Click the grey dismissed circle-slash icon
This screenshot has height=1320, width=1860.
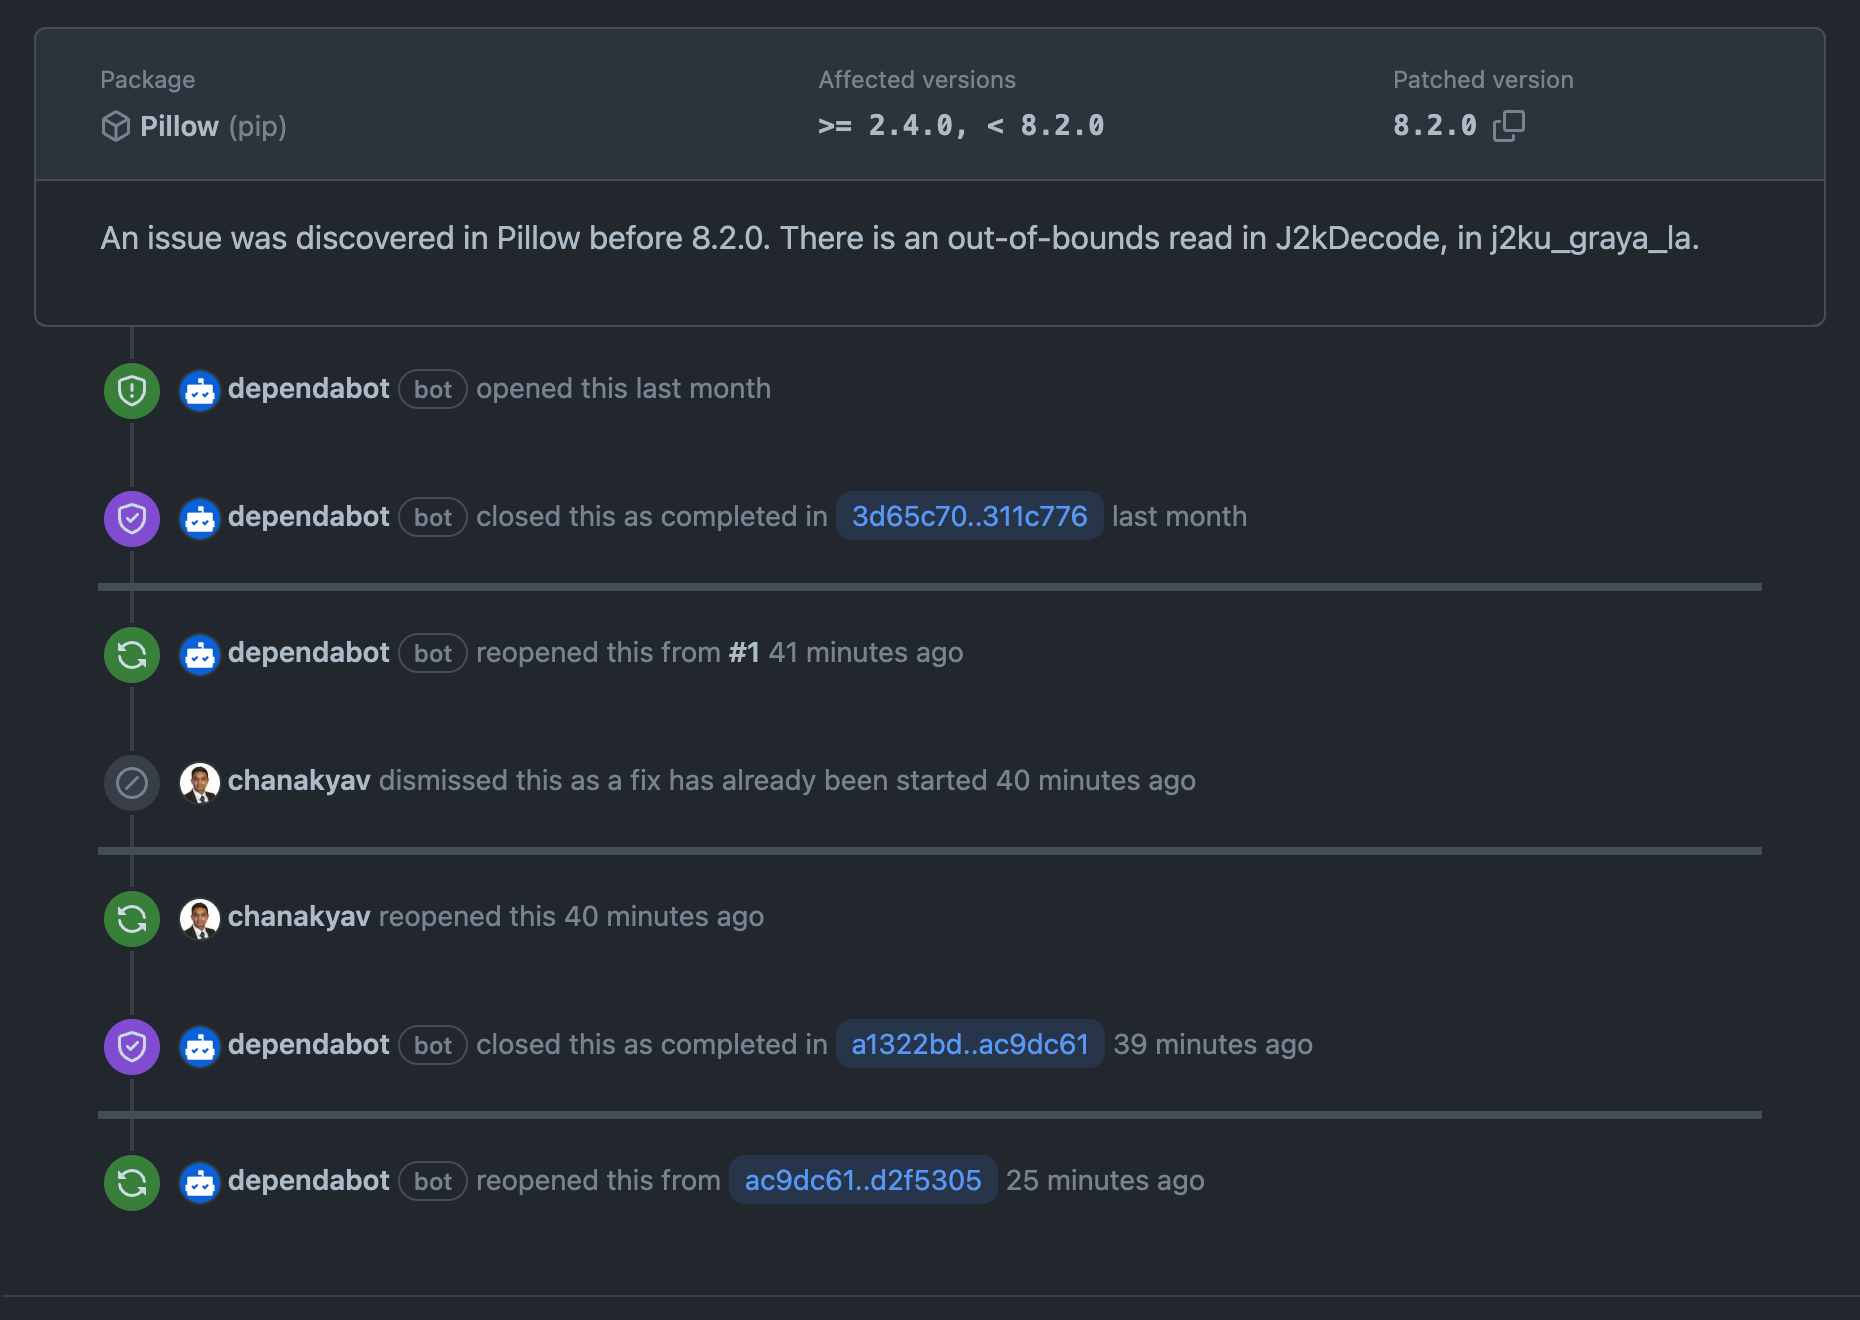click(132, 782)
